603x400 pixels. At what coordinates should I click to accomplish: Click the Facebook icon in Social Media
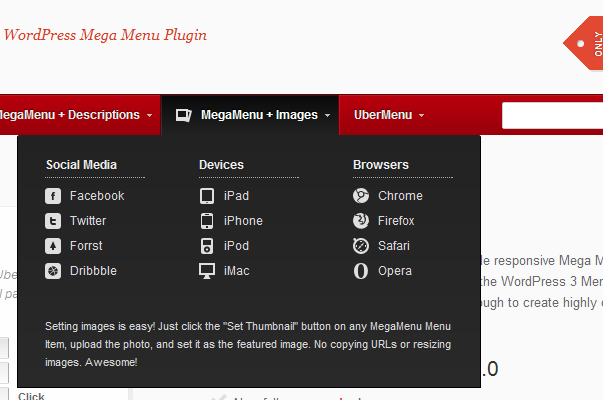pos(53,196)
